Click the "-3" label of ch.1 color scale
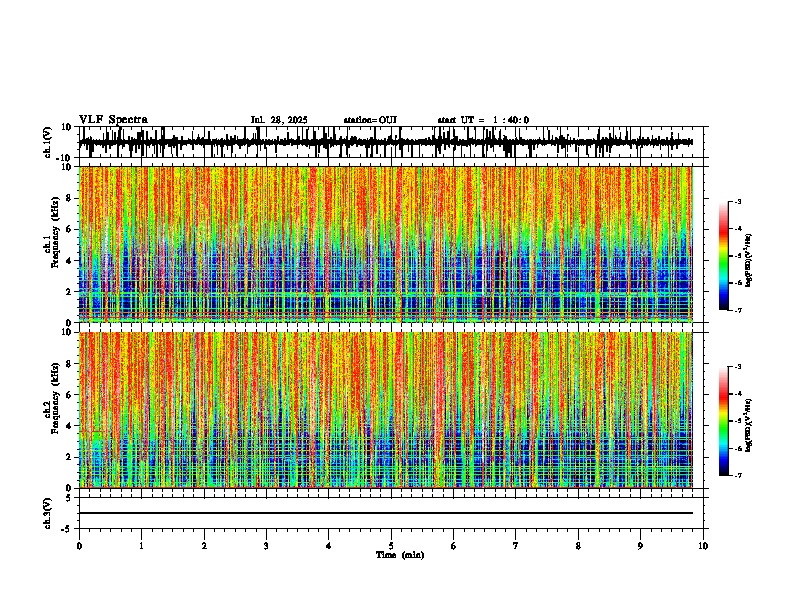792x612 pixels. coord(737,202)
